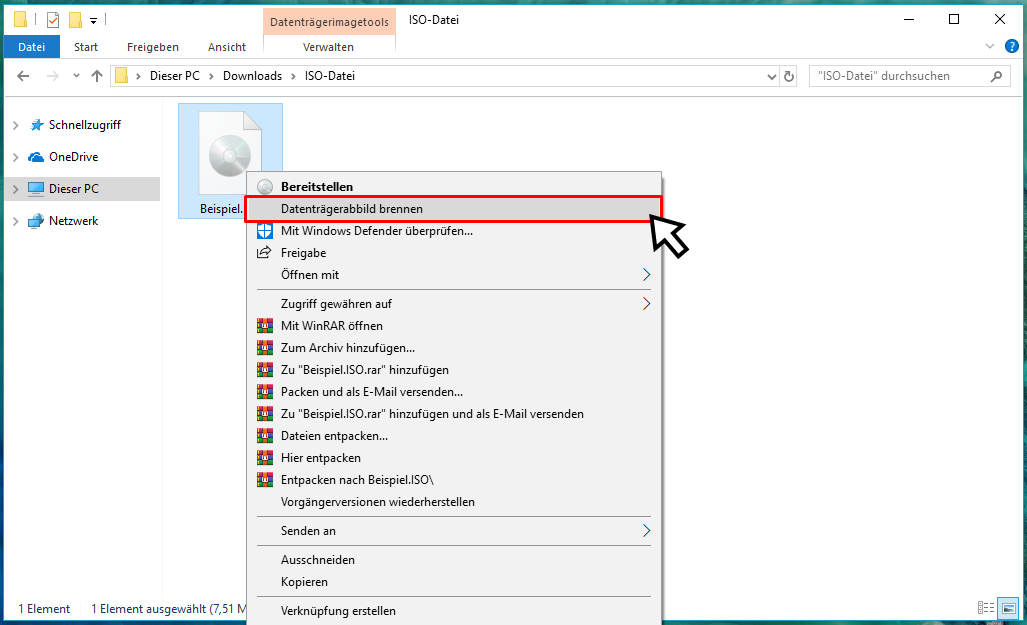Viewport: 1027px width, 625px height.
Task: Select the Datenträgerimagetools contextual tab header
Action: [x=329, y=22]
